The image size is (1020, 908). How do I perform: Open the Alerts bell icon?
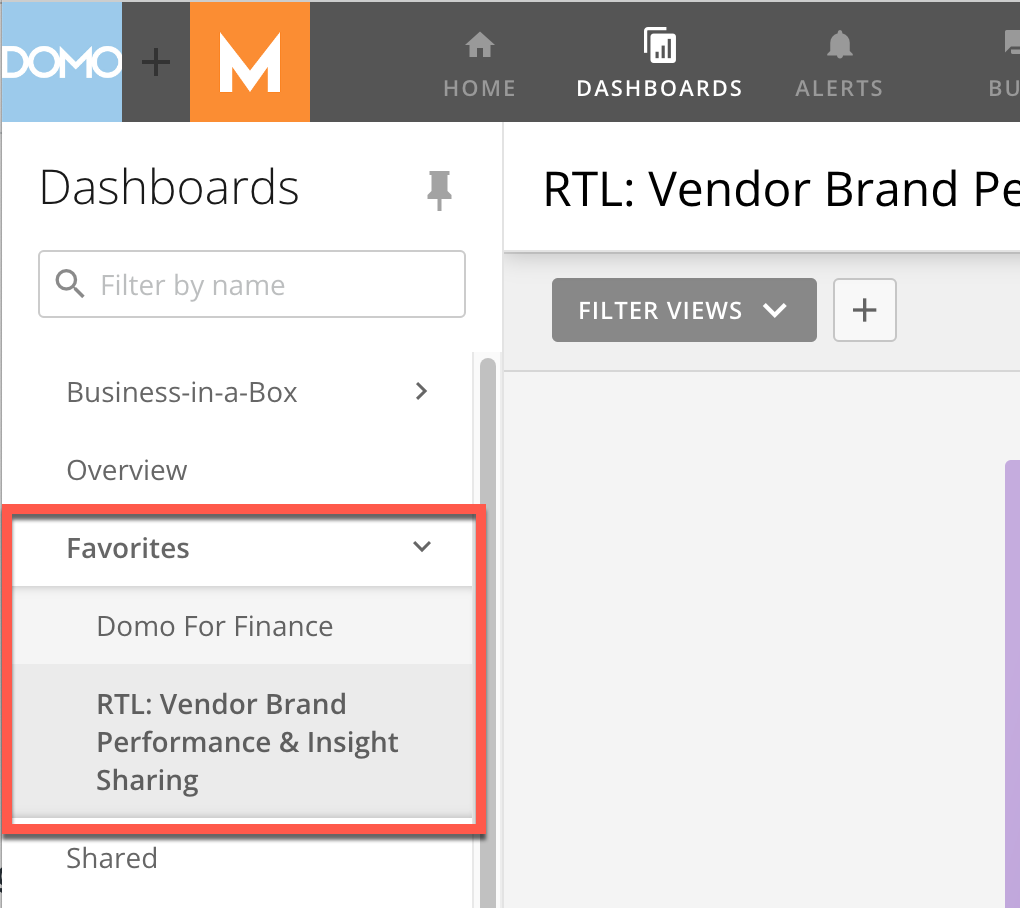(x=838, y=60)
